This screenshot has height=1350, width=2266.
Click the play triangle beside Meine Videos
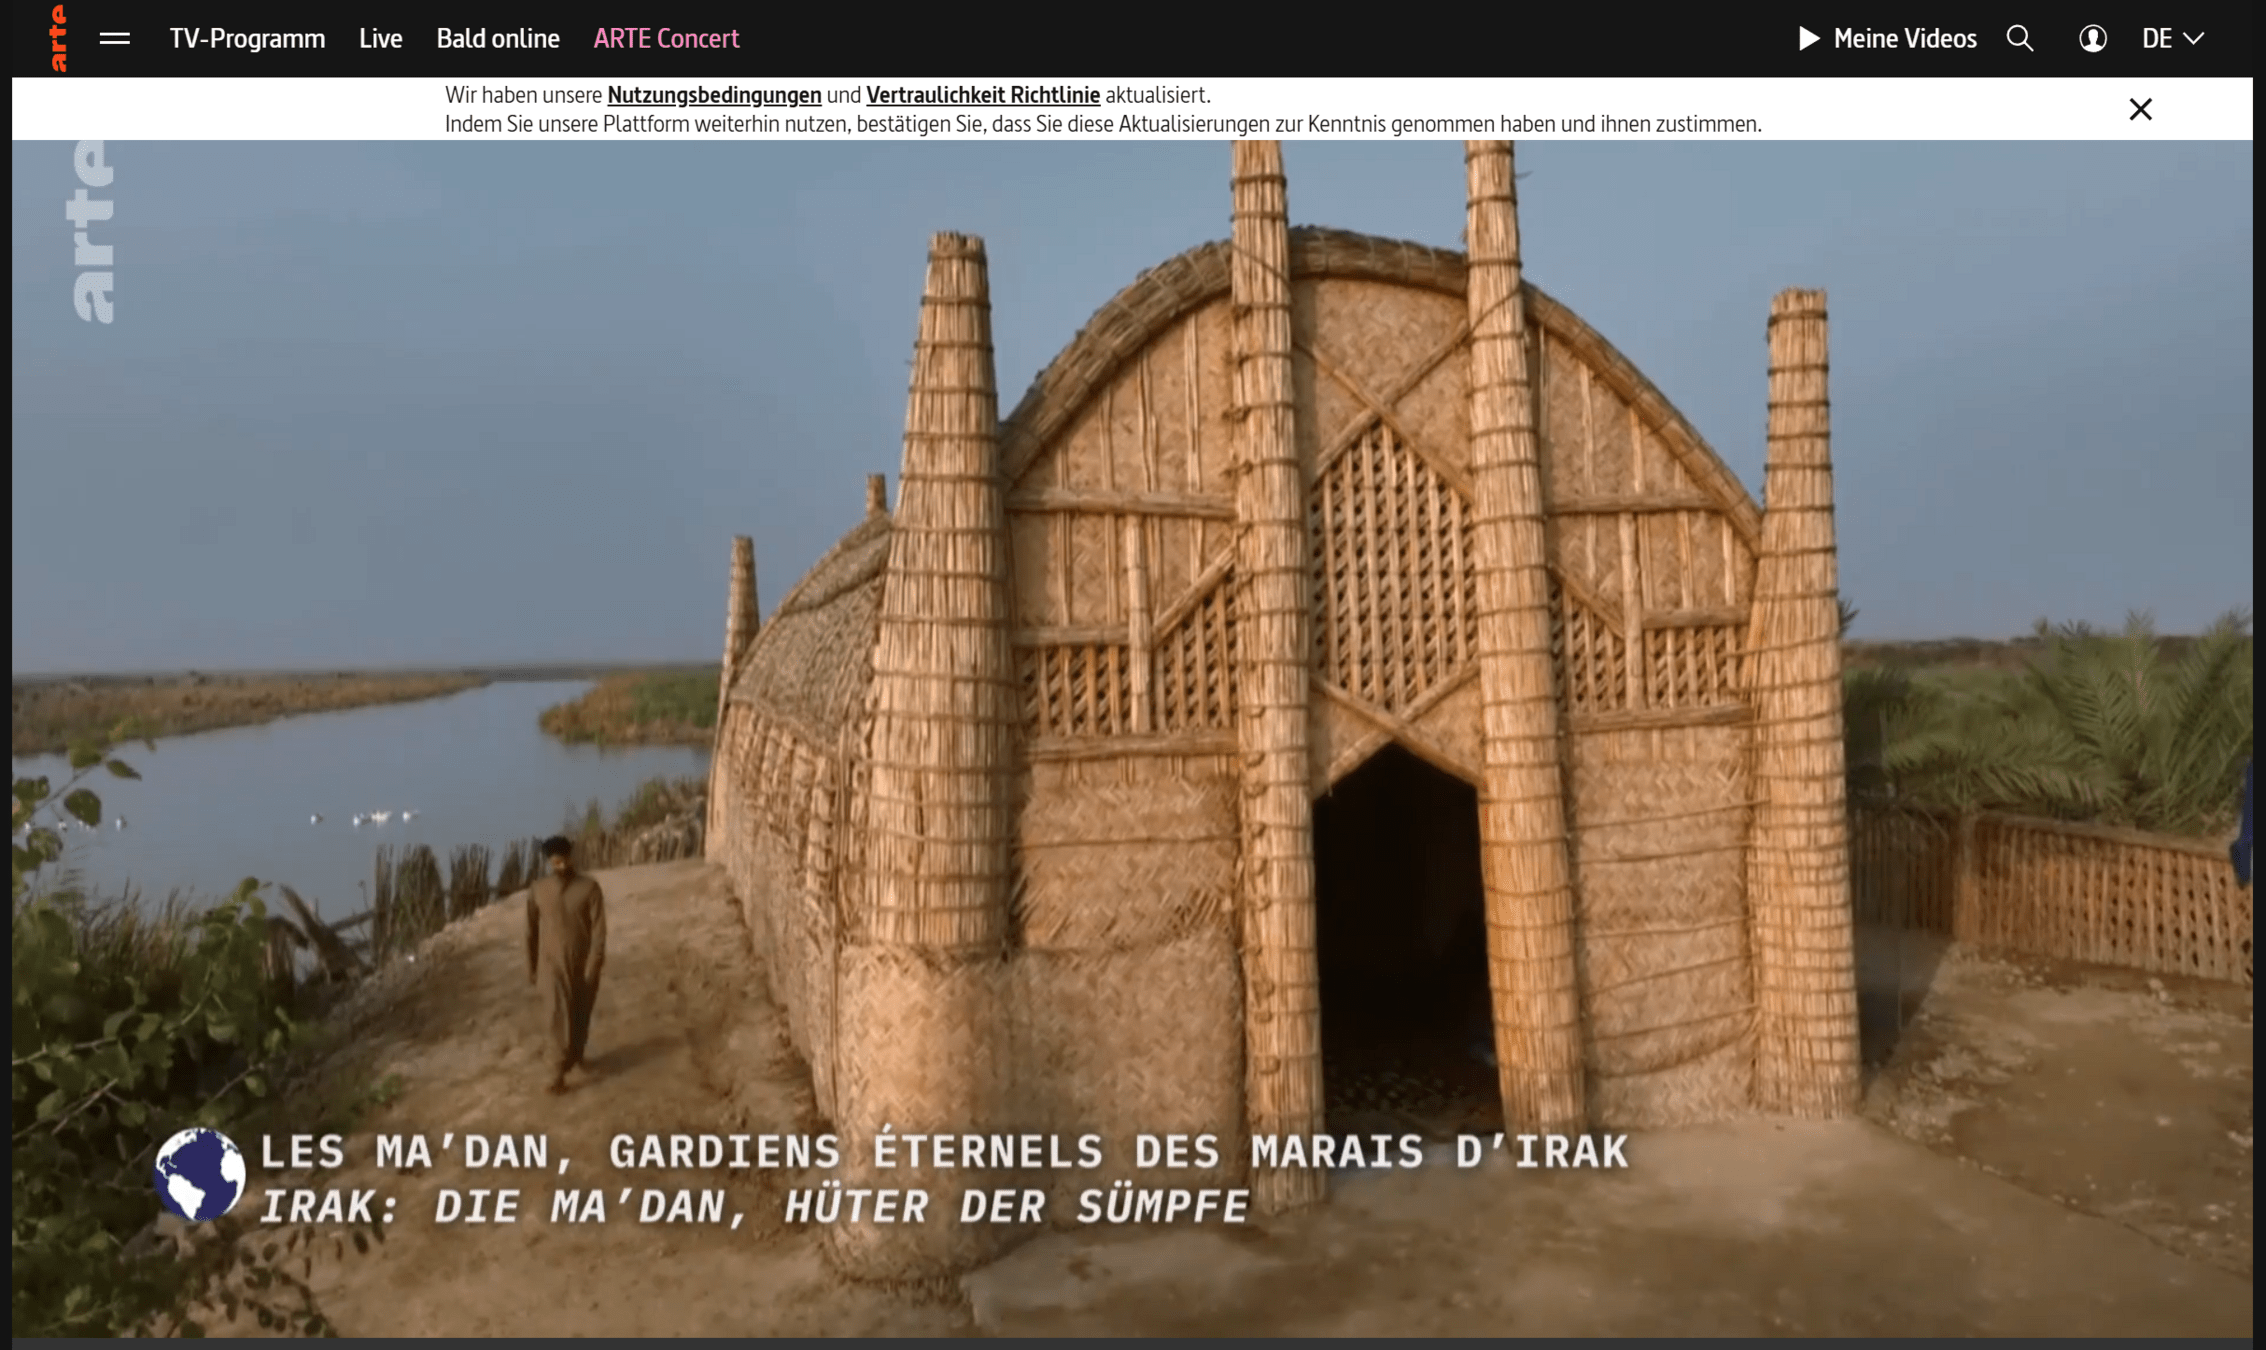(x=1808, y=39)
